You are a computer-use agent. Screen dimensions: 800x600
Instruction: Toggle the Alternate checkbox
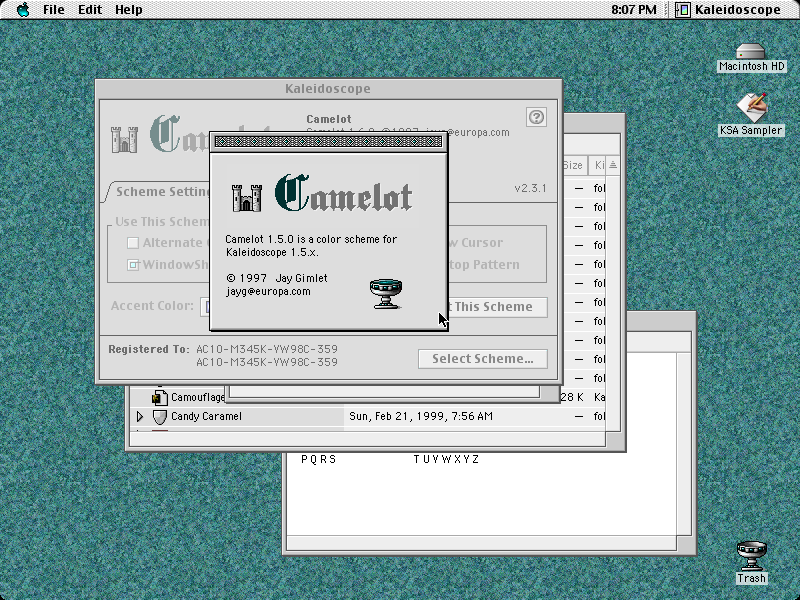[133, 243]
